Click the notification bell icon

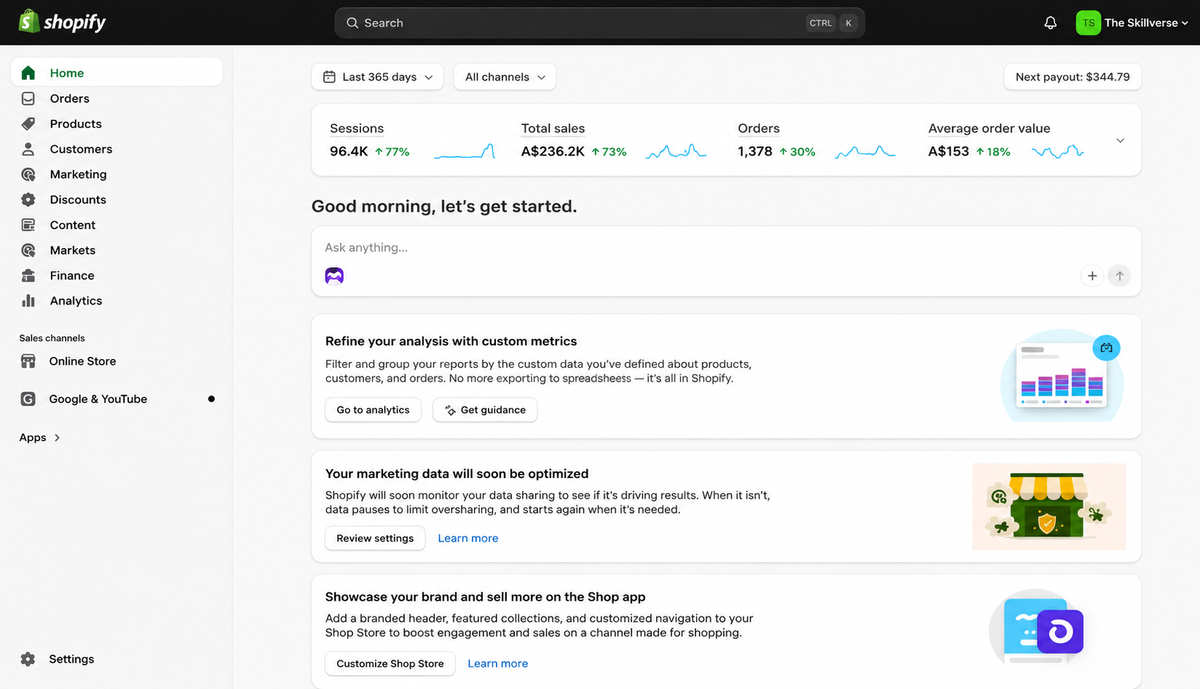click(1050, 22)
